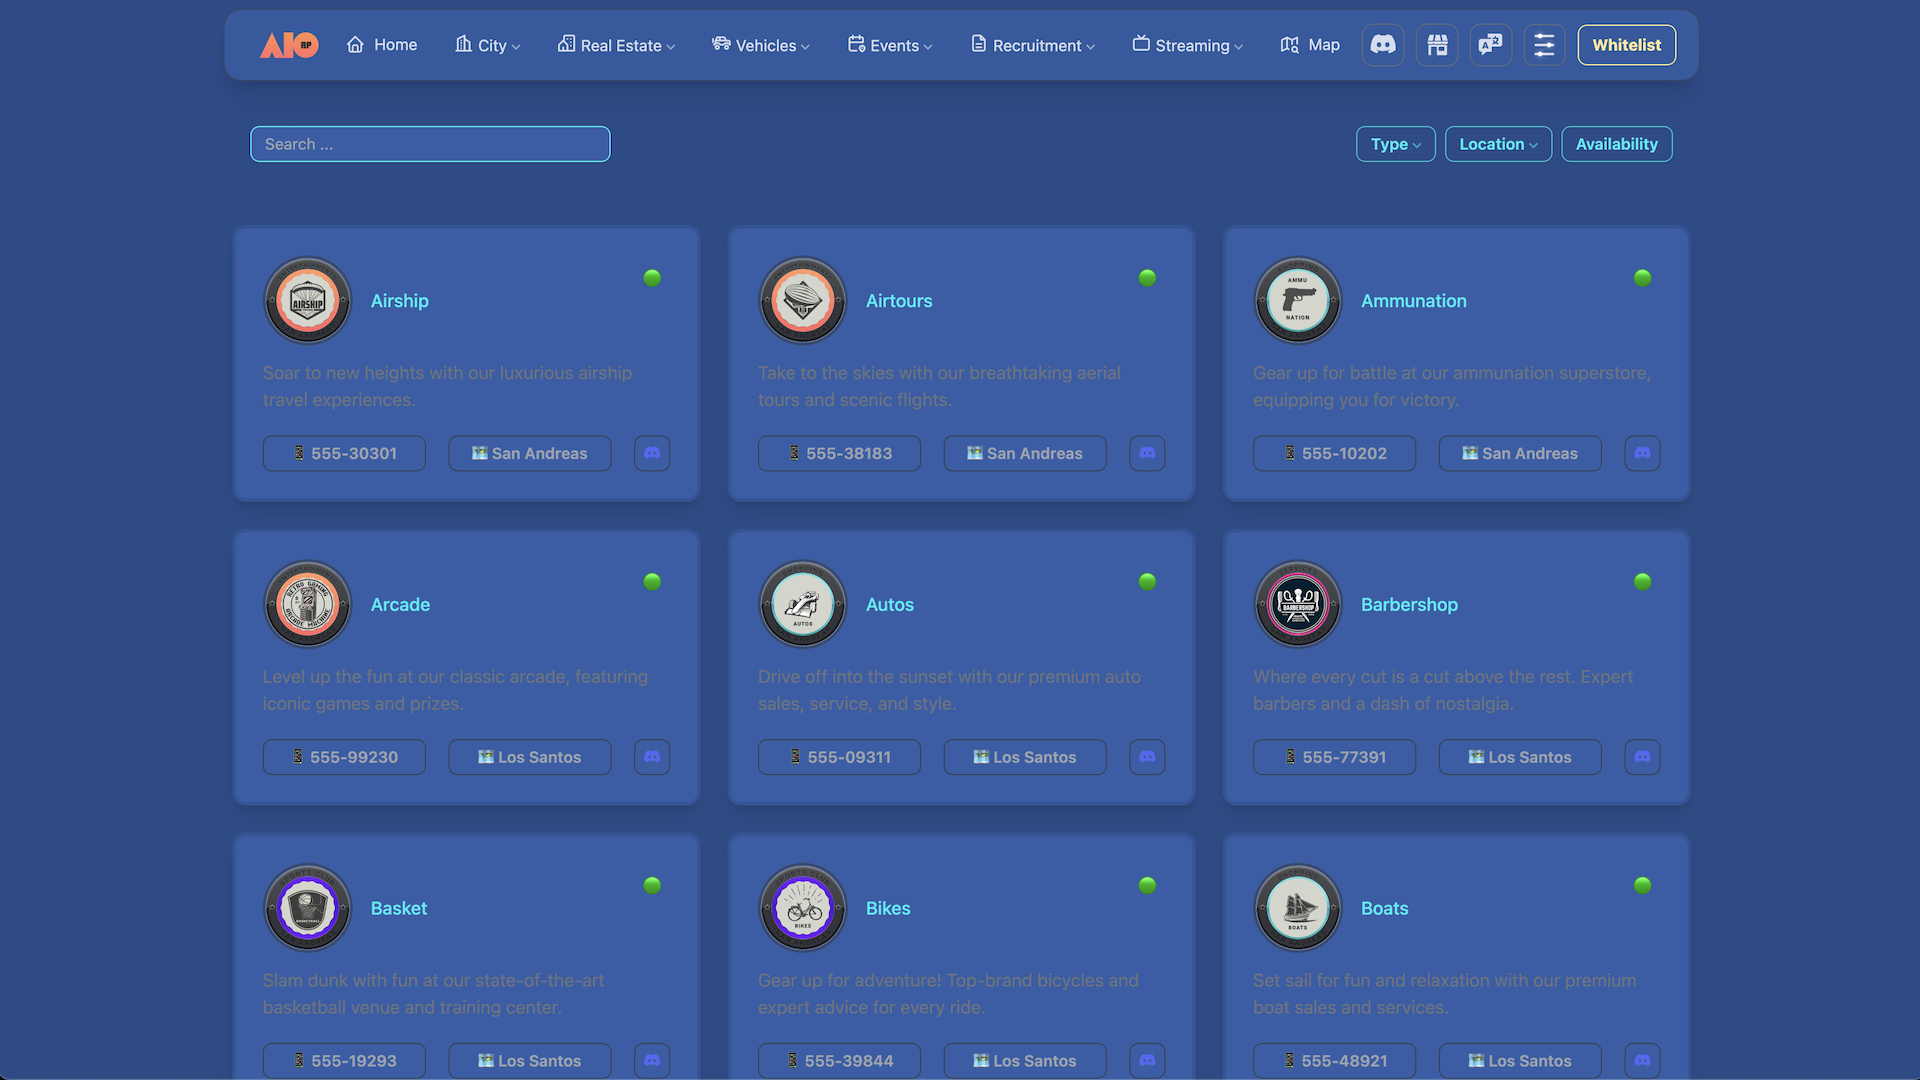Screen dimensions: 1920x1080
Task: Open the Map menu item
Action: (1310, 45)
